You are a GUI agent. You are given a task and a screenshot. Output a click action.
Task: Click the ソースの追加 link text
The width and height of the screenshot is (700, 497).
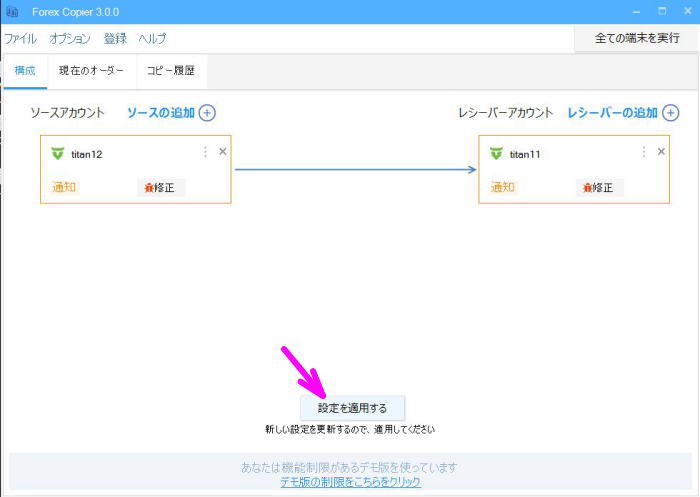coord(161,113)
